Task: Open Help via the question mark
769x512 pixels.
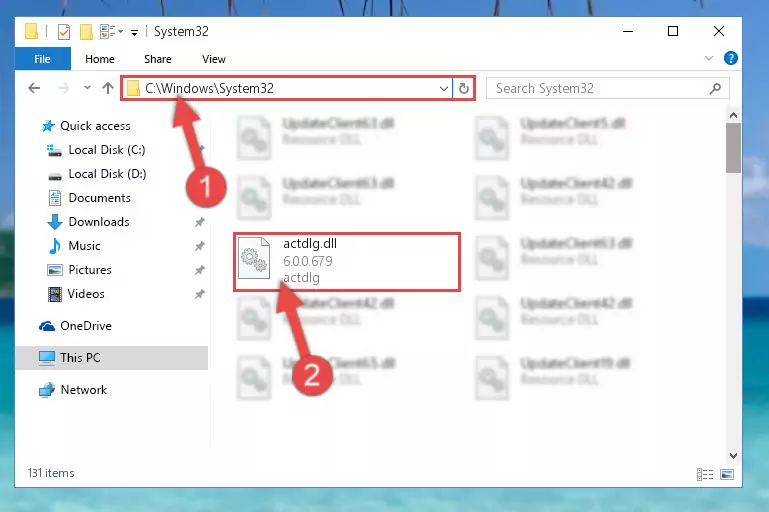Action: pos(731,58)
